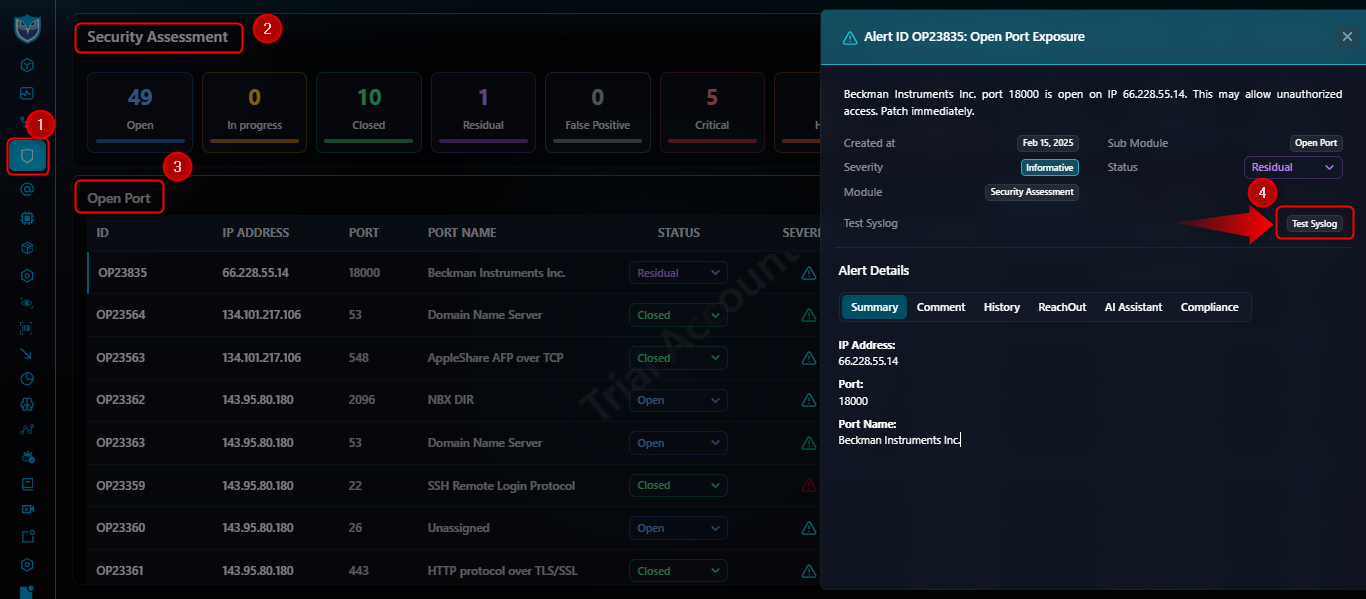Open status dropdown for row OP23835
This screenshot has width=1366, height=599.
coord(678,273)
